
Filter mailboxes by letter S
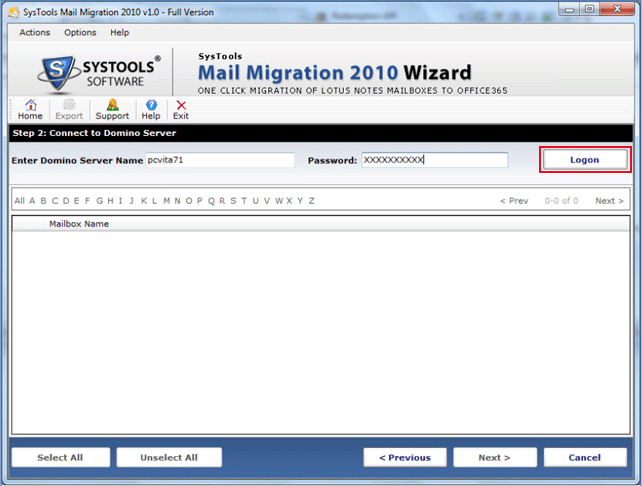[x=233, y=201]
